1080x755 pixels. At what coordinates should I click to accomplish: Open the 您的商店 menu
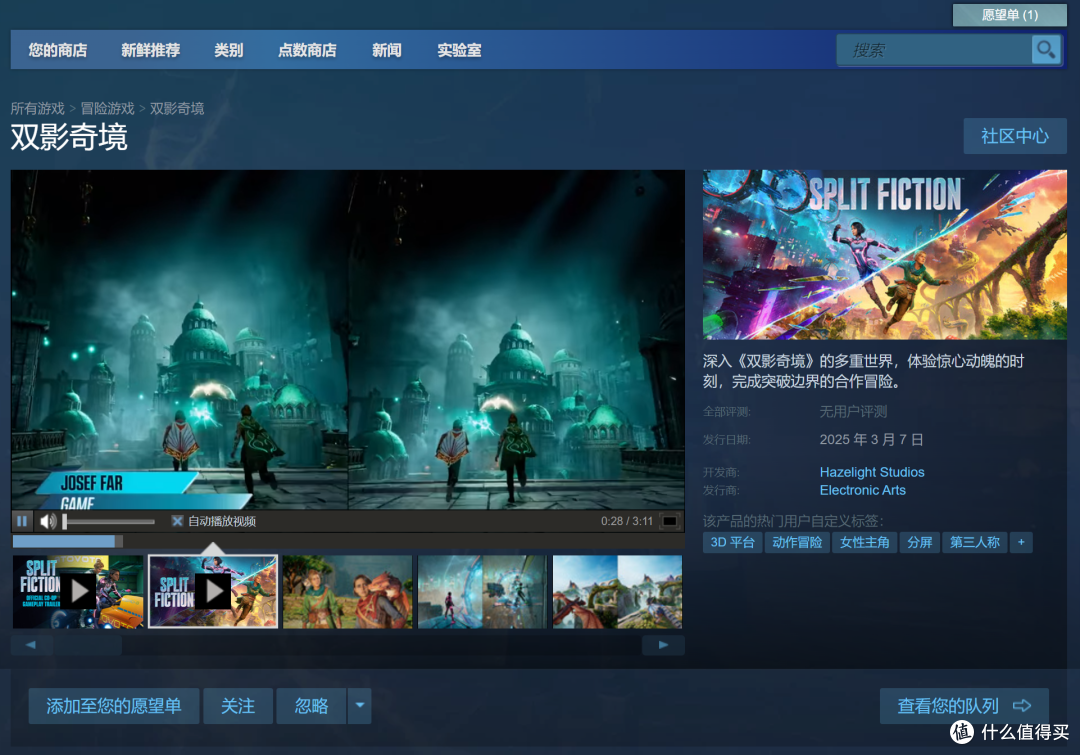click(x=58, y=50)
